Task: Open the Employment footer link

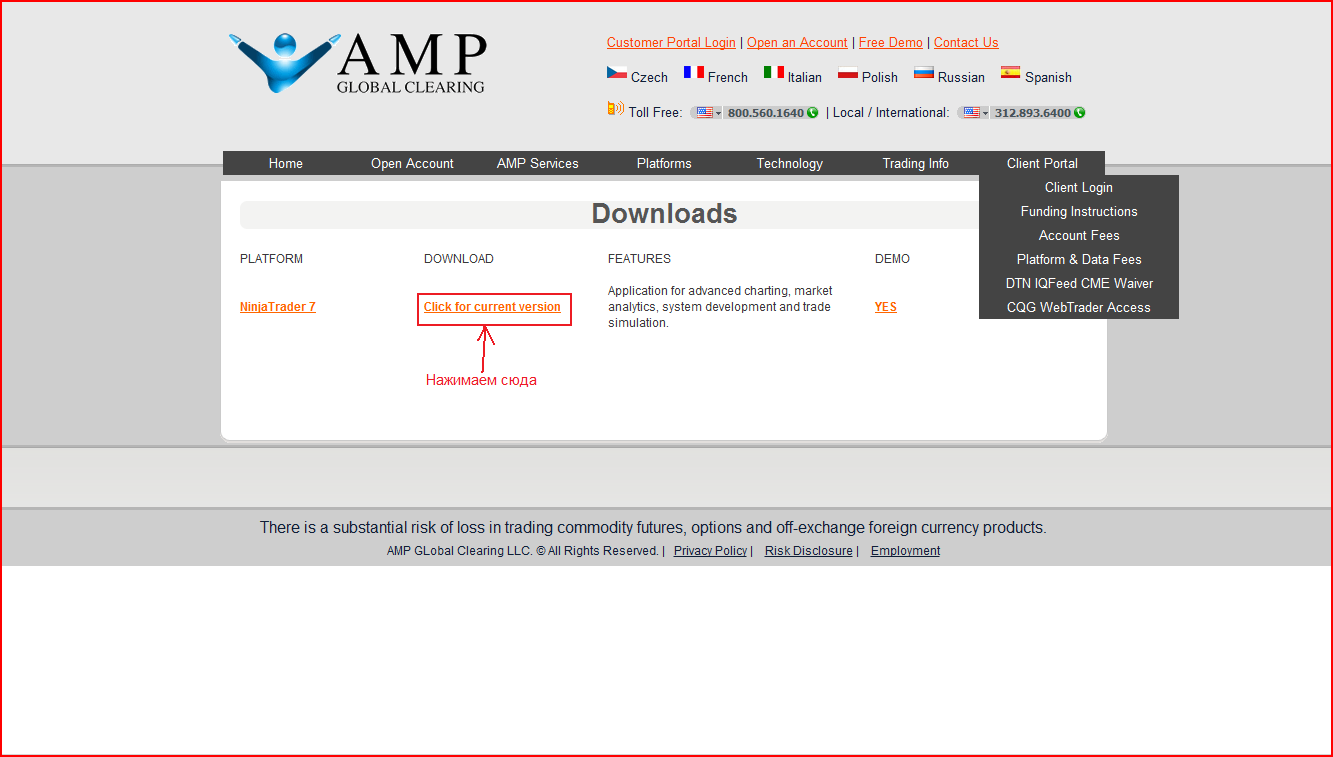Action: point(905,551)
